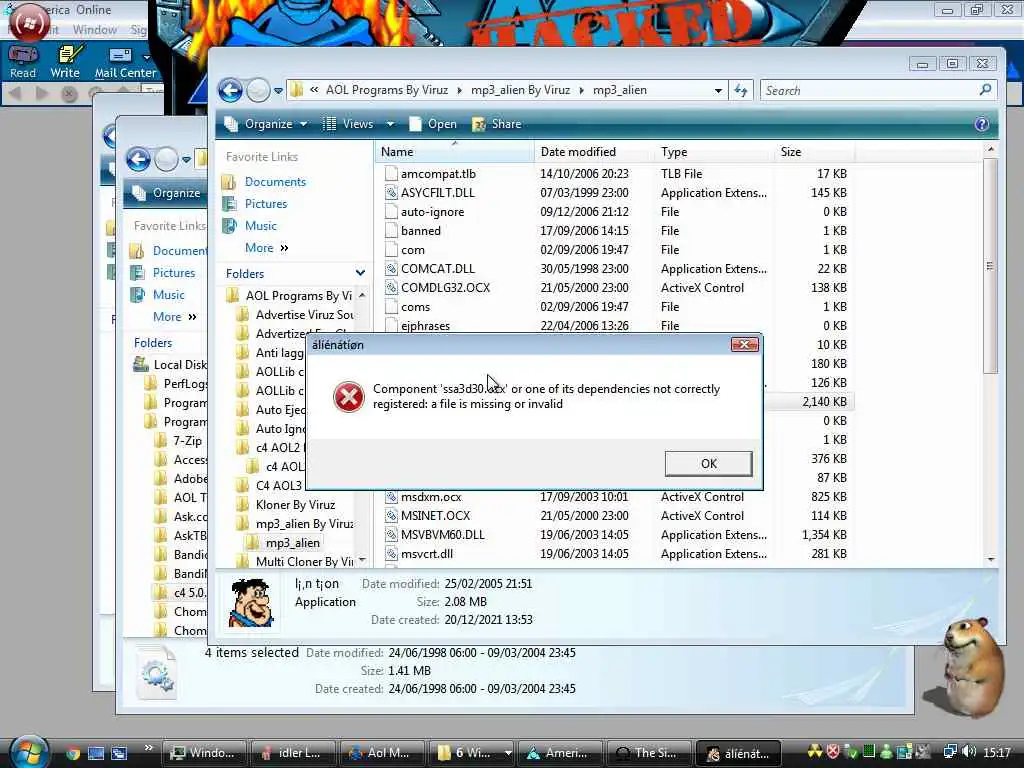Open the Window menu in AOL
Image resolution: width=1024 pixels, height=768 pixels.
tap(95, 30)
